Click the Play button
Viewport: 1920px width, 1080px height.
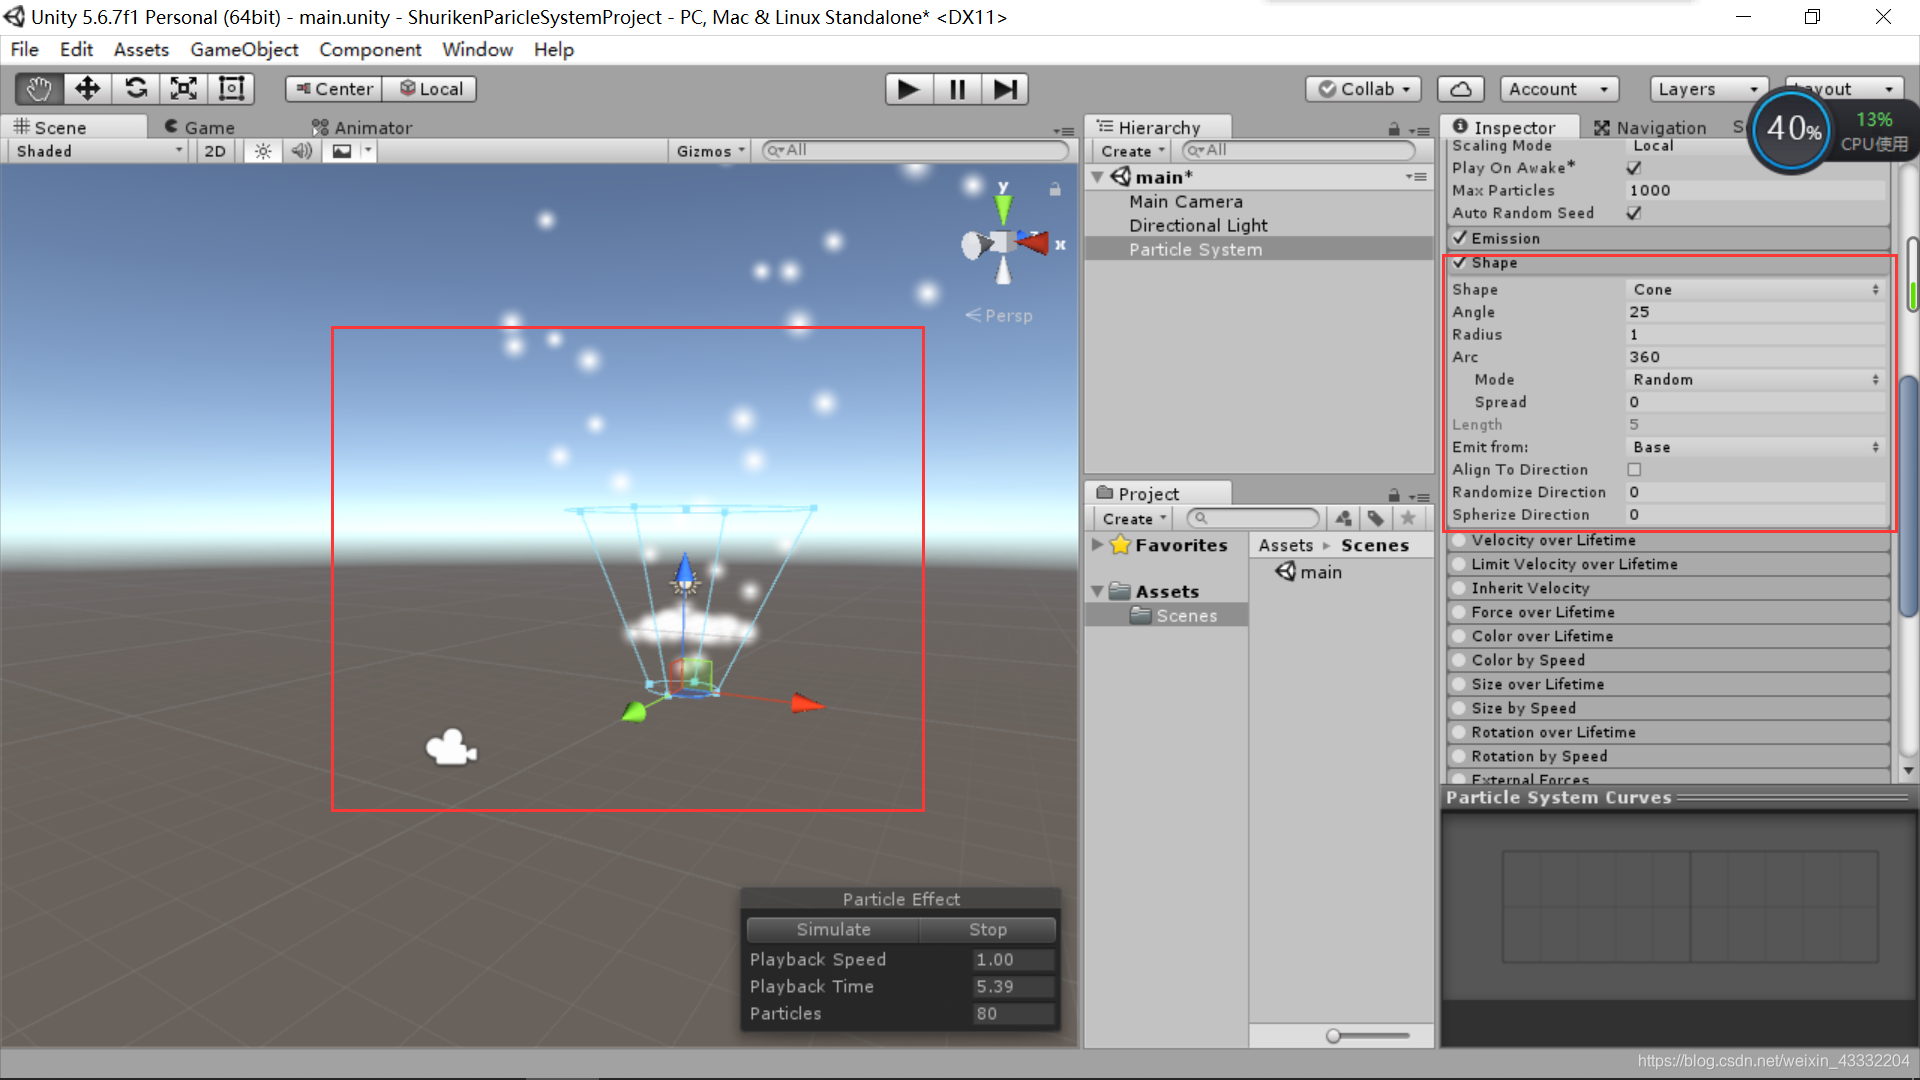(909, 89)
